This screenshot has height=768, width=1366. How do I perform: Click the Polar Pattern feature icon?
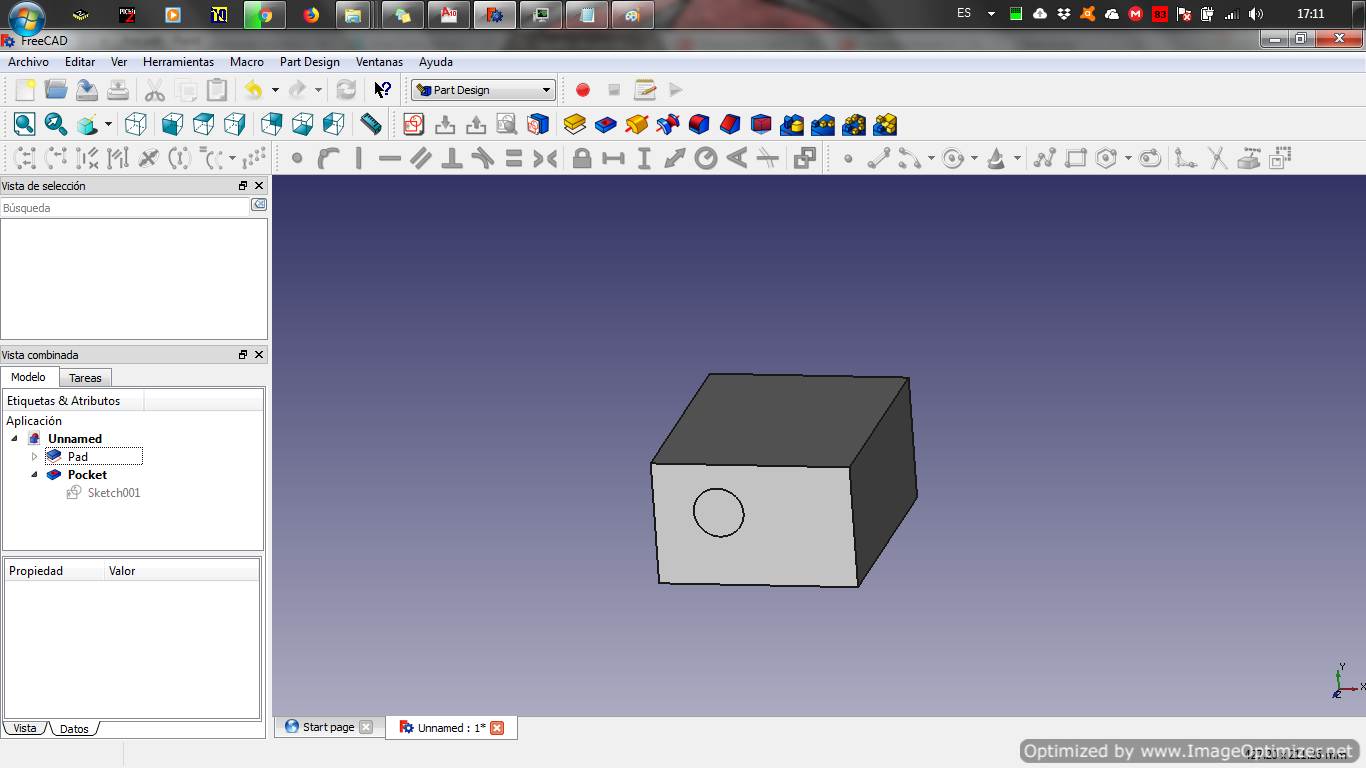(853, 124)
